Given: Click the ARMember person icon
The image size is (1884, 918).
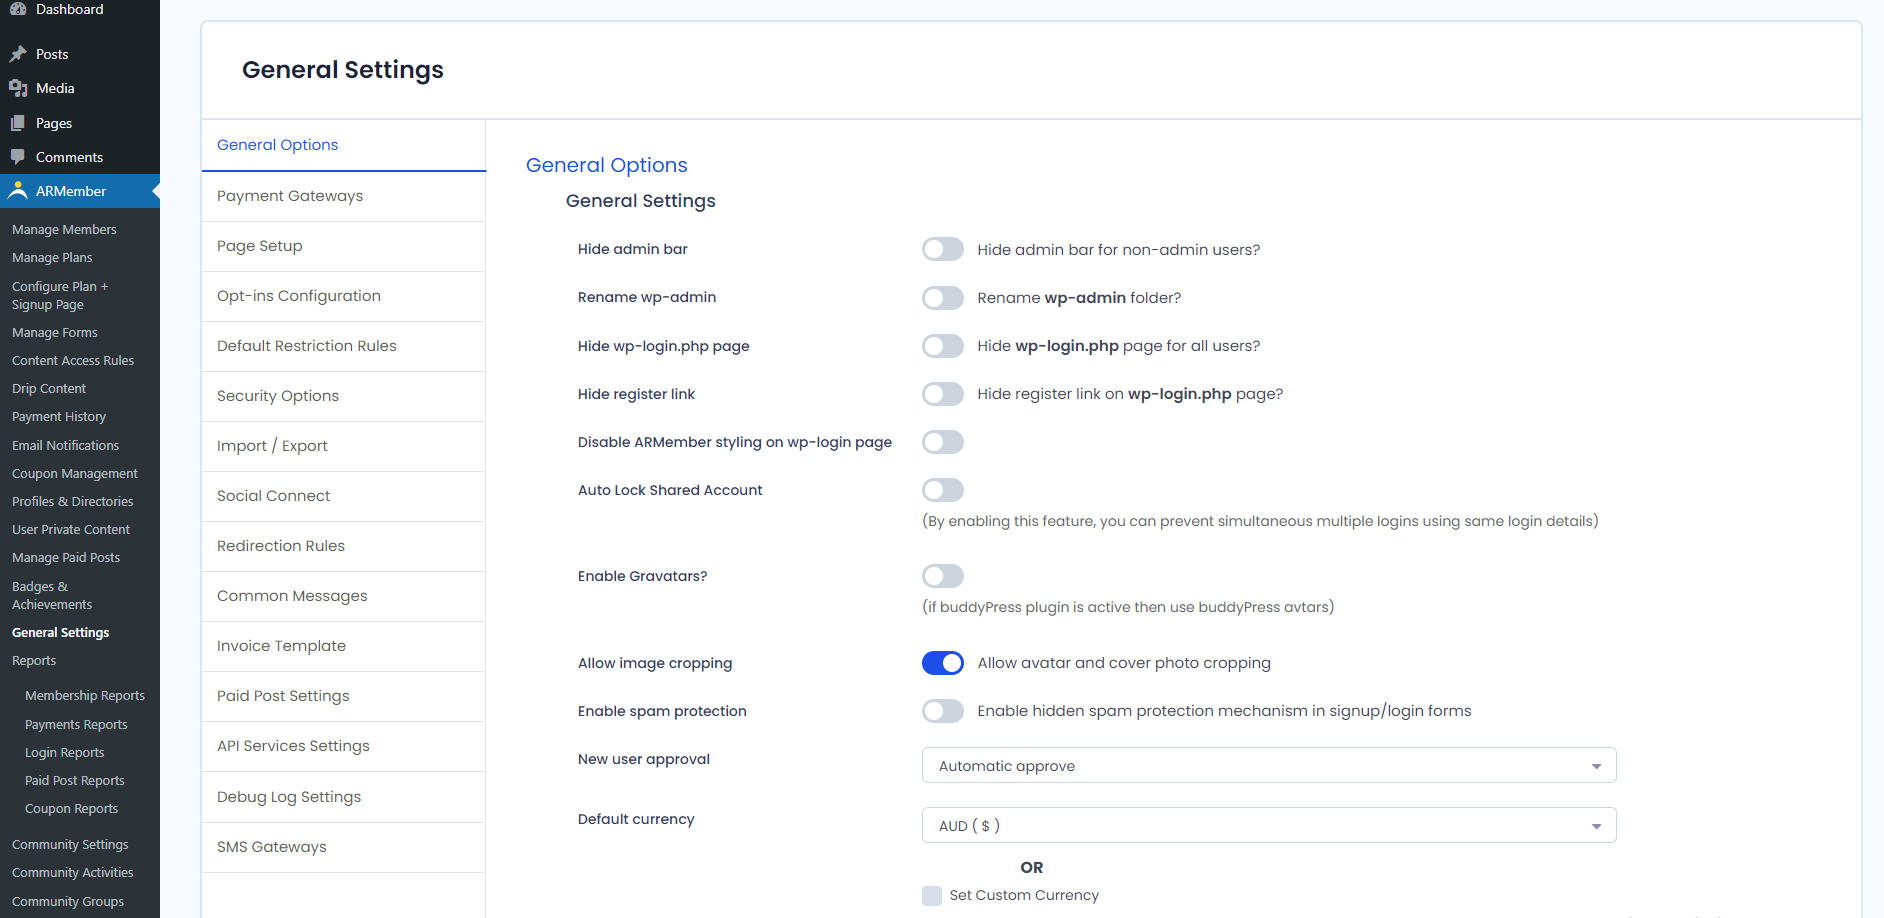Looking at the screenshot, I should [17, 191].
